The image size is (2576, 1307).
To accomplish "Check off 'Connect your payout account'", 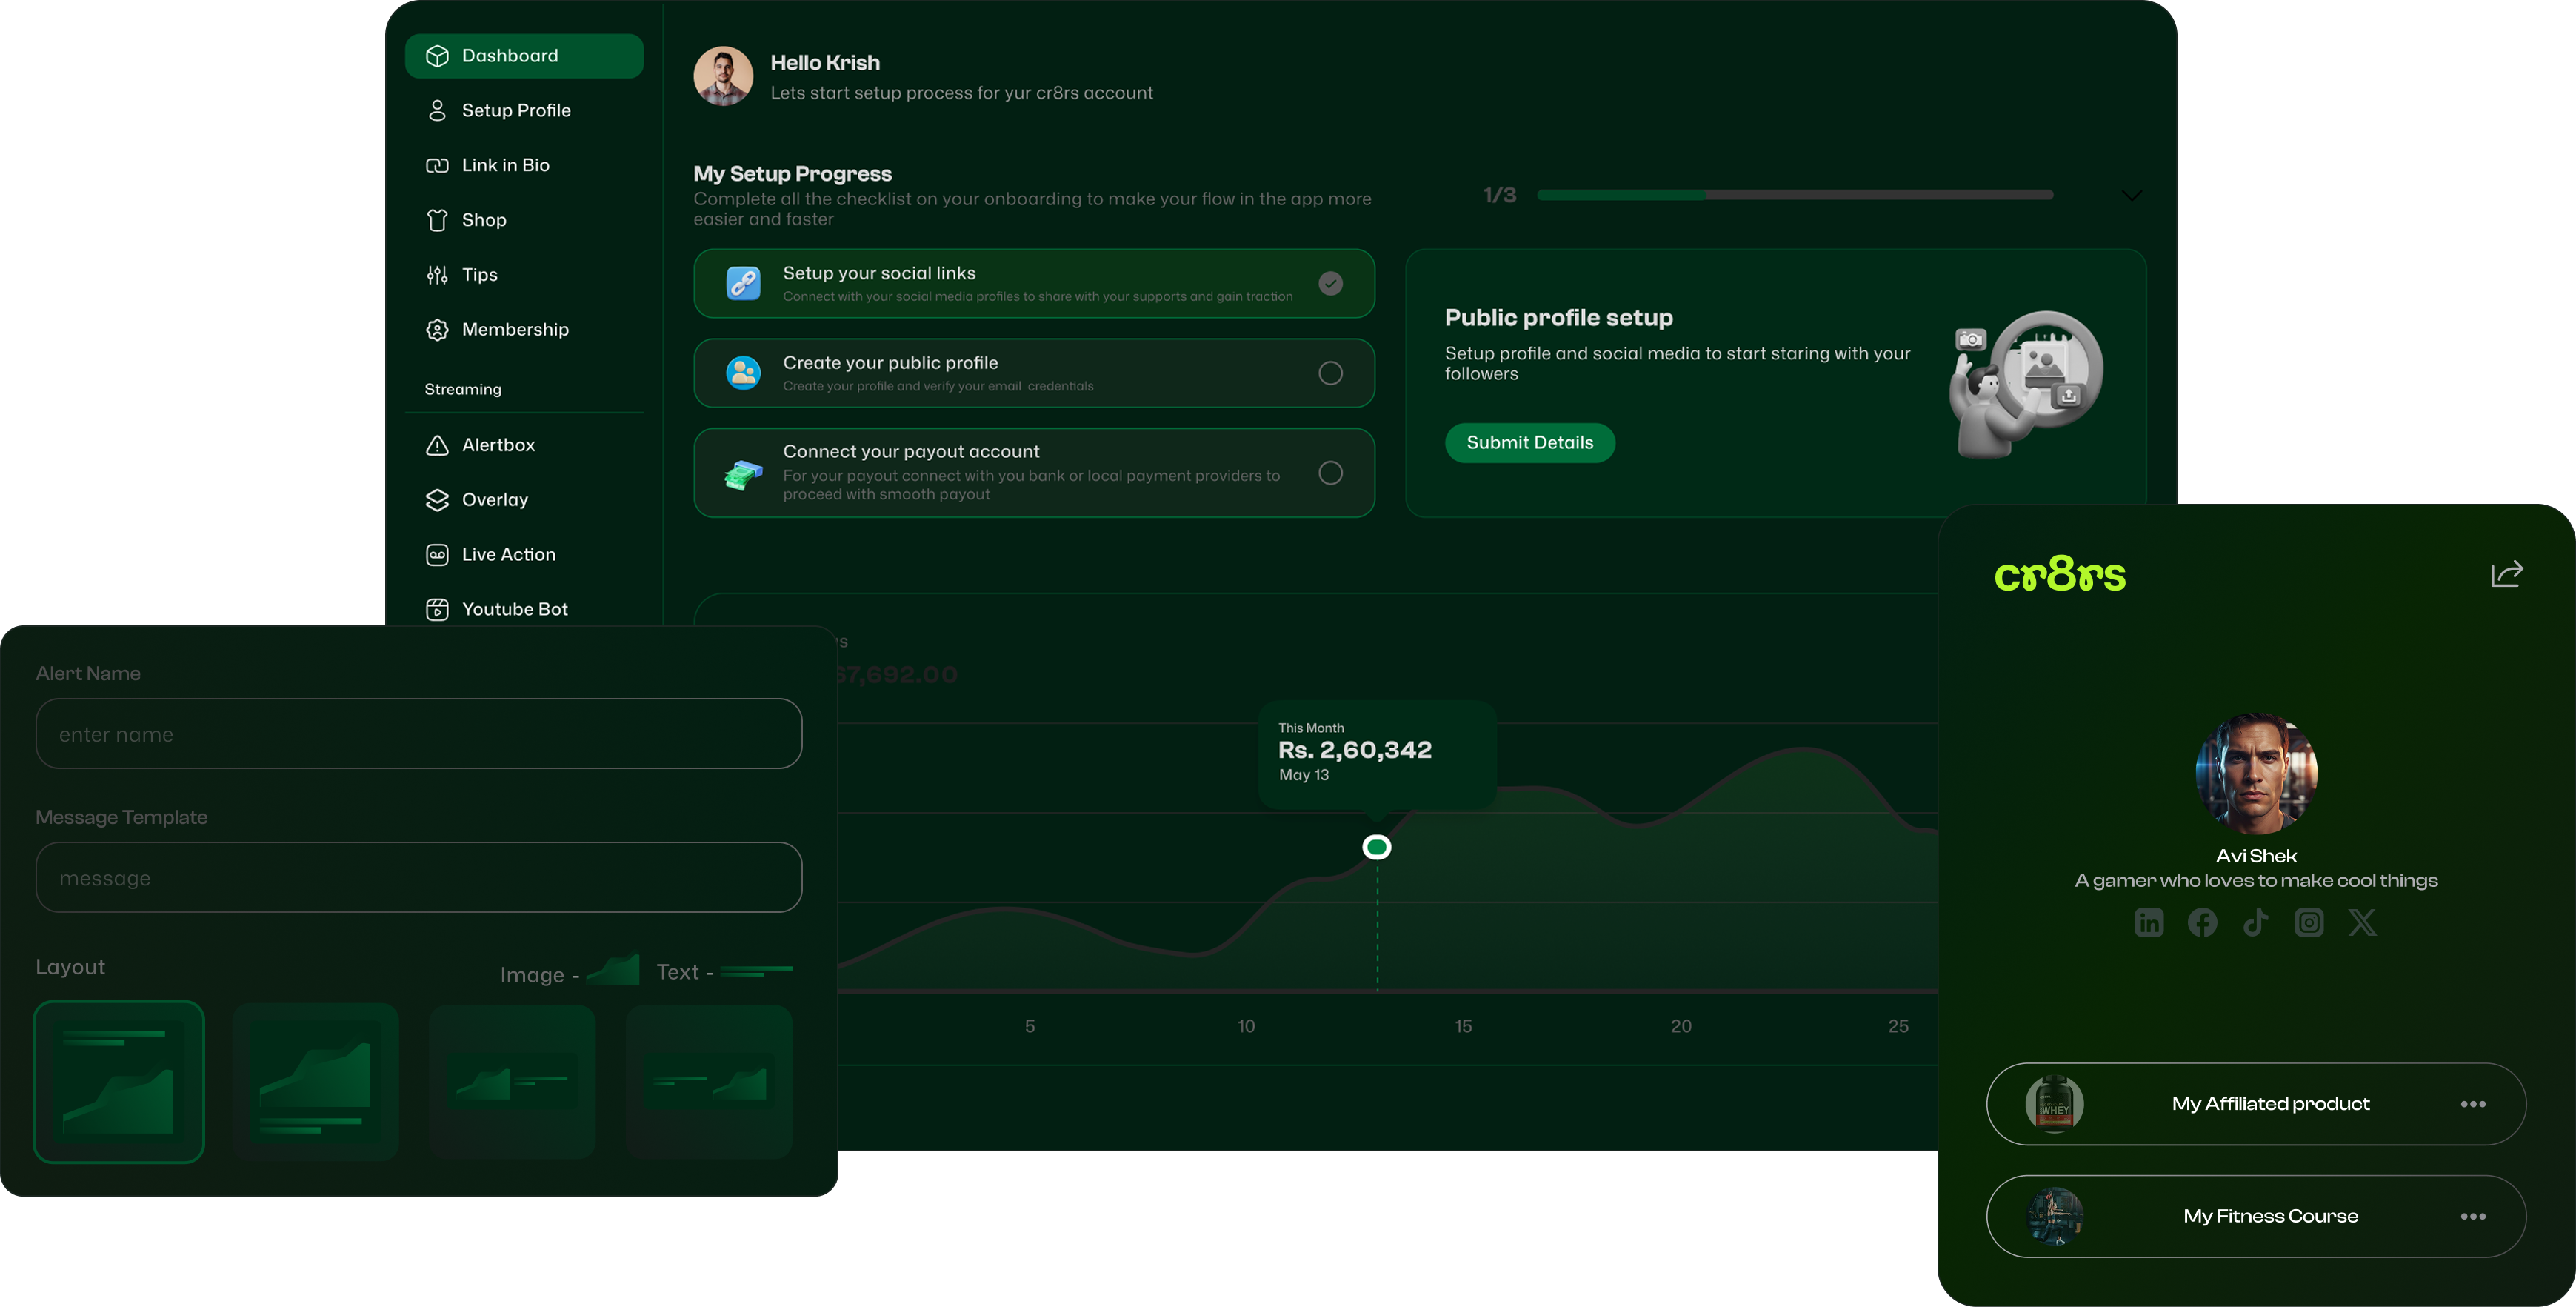I will 1330,472.
